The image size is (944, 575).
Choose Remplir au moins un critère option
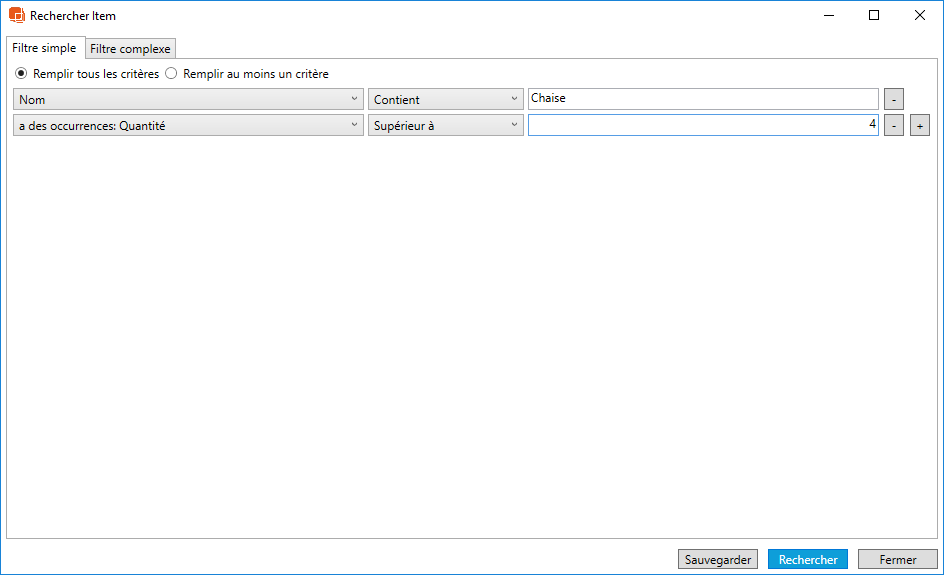pos(171,73)
